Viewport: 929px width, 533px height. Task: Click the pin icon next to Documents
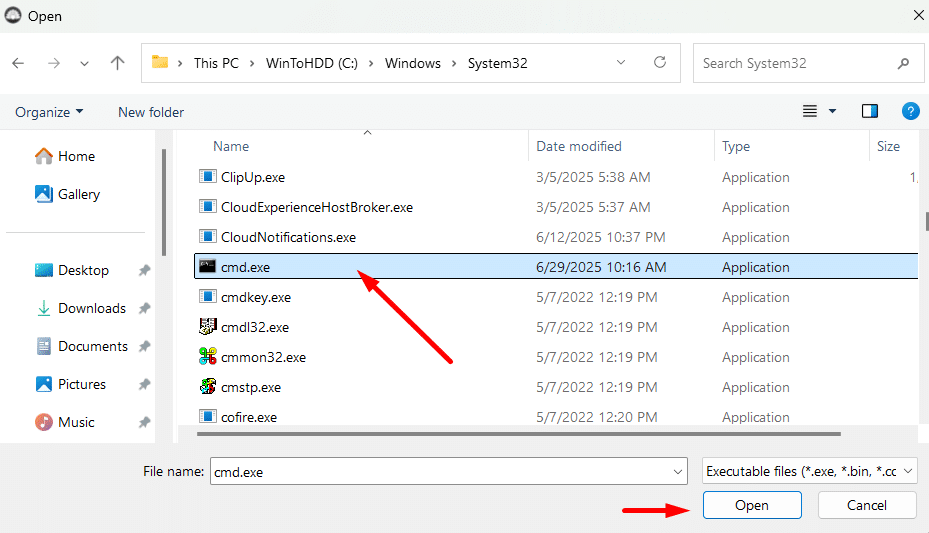click(x=144, y=346)
